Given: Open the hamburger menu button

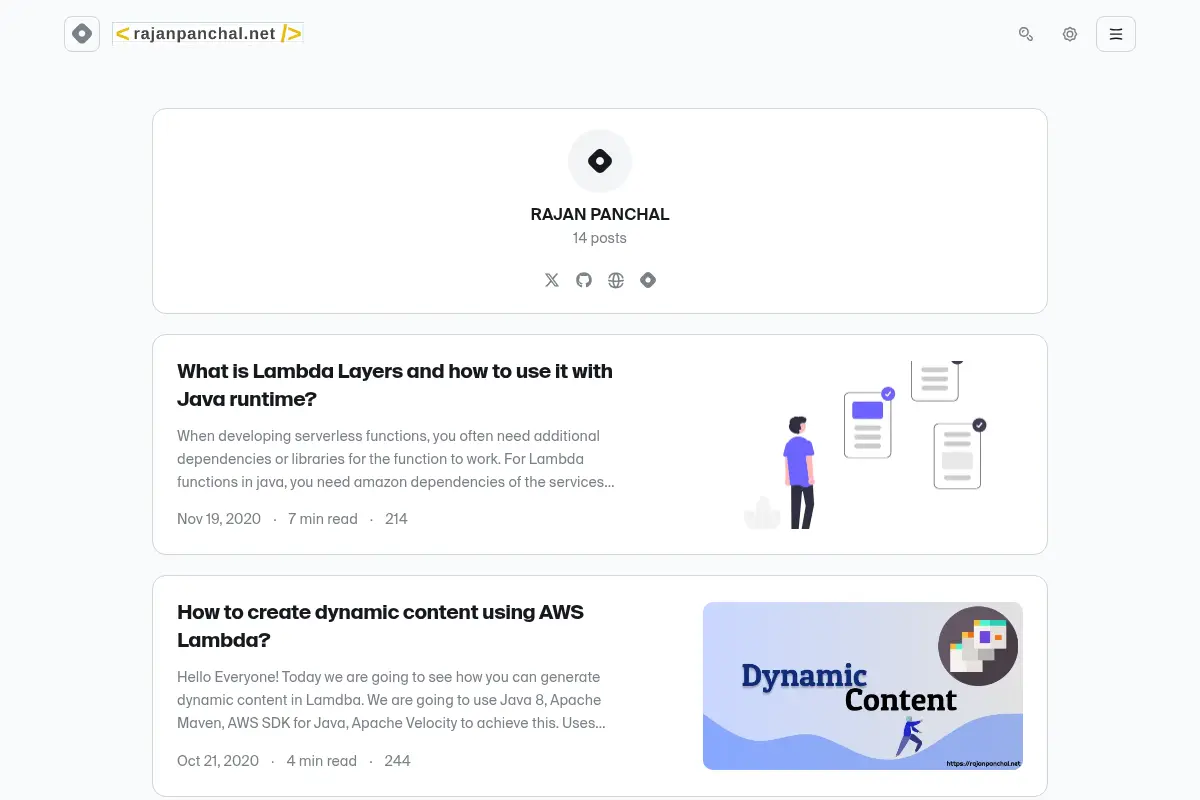Looking at the screenshot, I should (x=1116, y=34).
